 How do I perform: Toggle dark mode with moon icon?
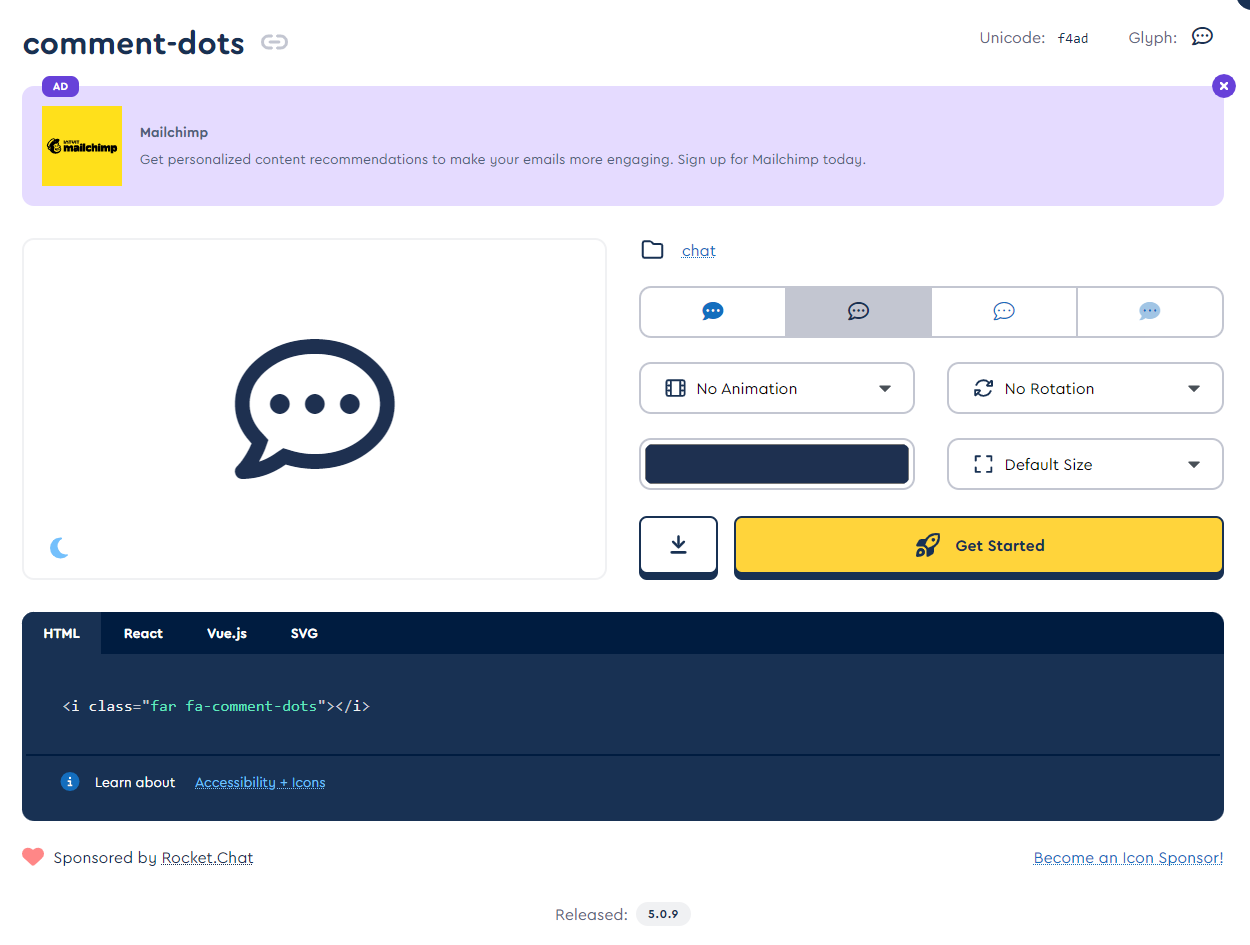(x=60, y=547)
